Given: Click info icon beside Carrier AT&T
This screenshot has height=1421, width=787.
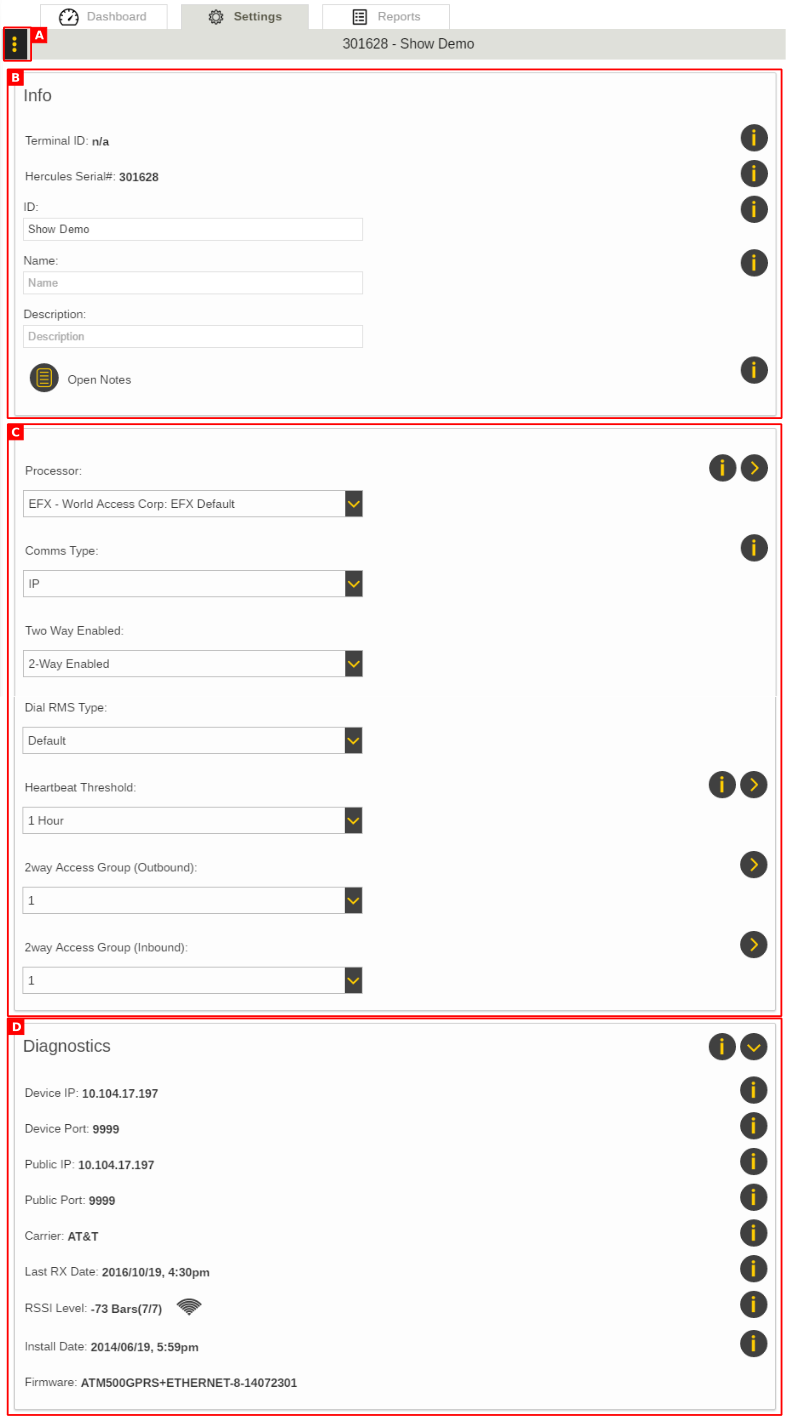Looking at the screenshot, I should click(x=754, y=1233).
